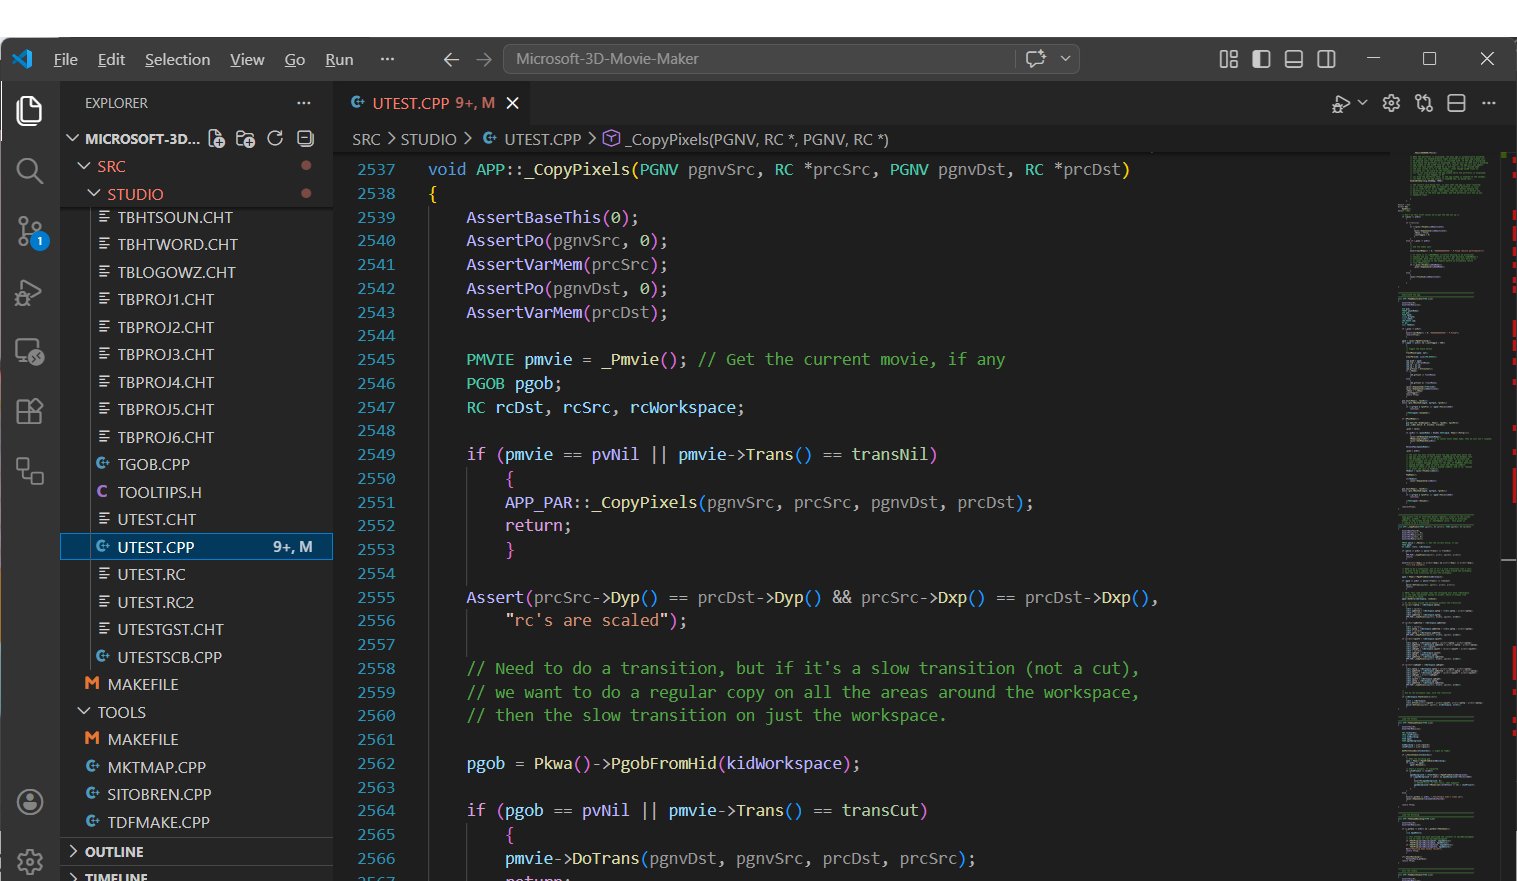This screenshot has height=881, width=1517.
Task: Go forward in navigation history
Action: click(x=484, y=59)
